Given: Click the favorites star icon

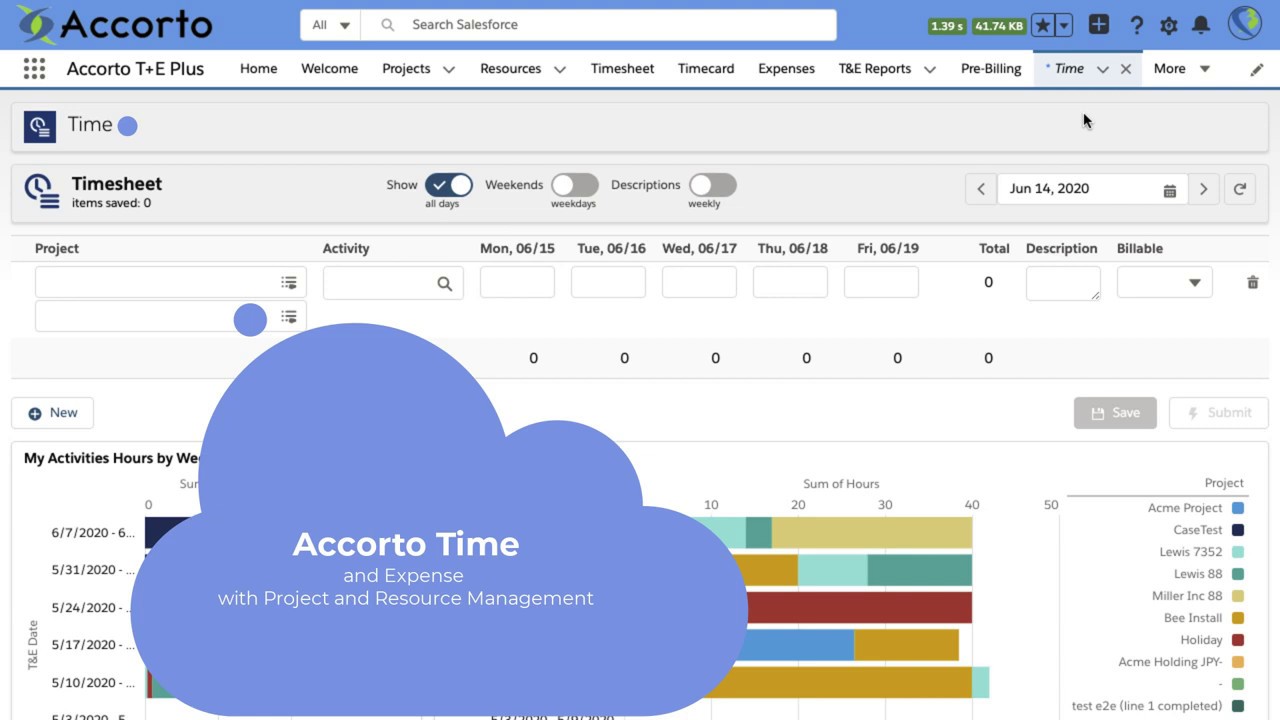Looking at the screenshot, I should 1042,25.
